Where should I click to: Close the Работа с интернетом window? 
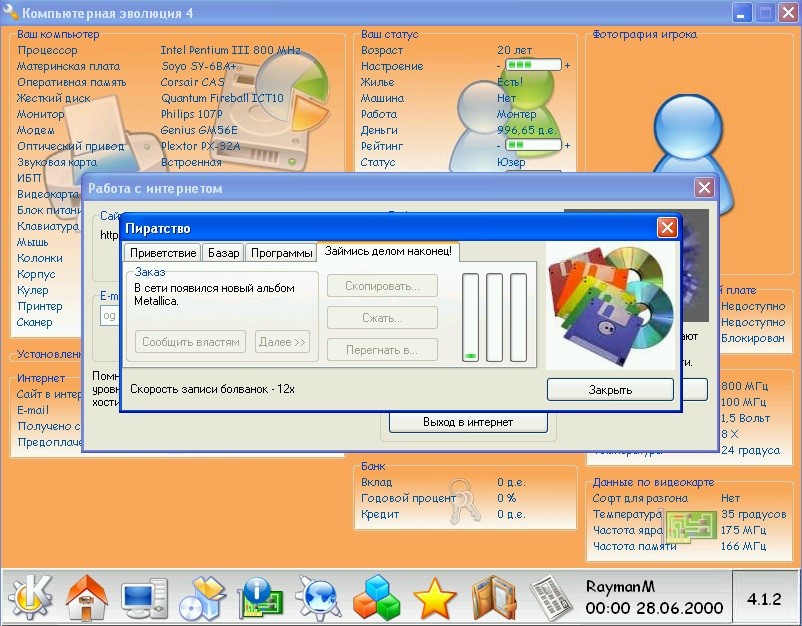tap(704, 188)
